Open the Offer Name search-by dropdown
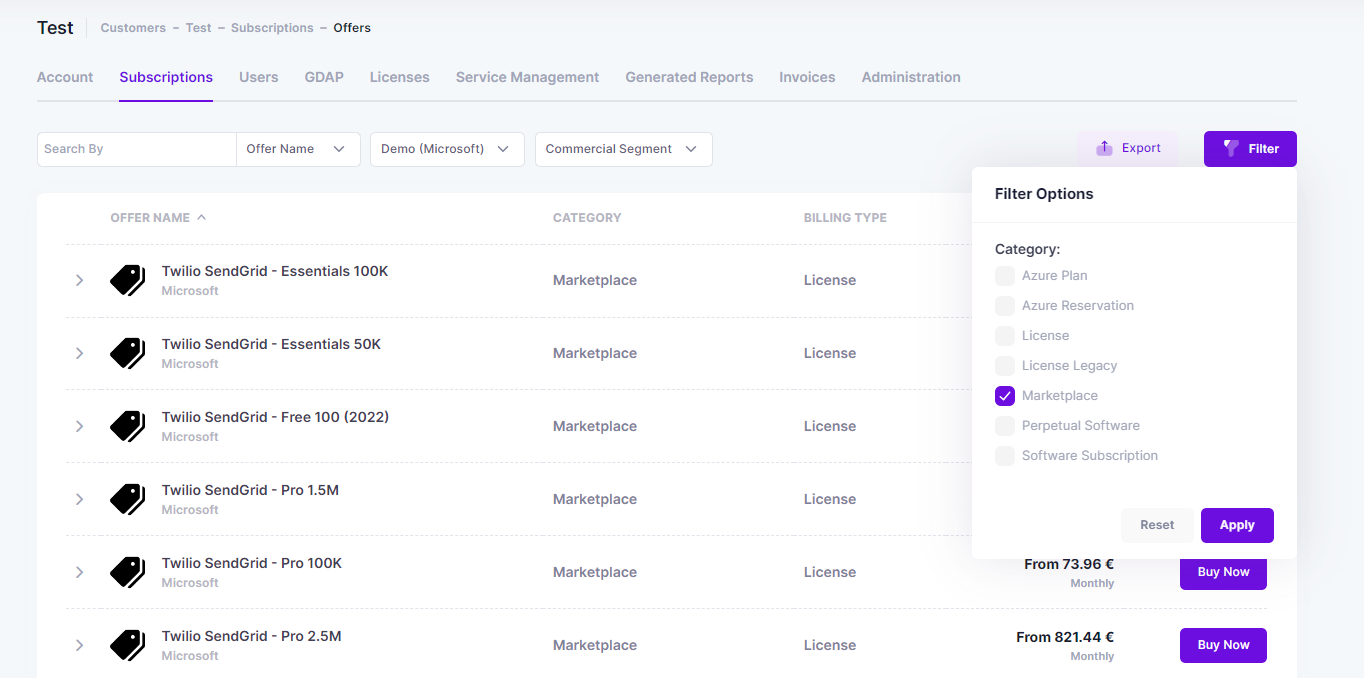This screenshot has height=678, width=1364. tap(298, 149)
